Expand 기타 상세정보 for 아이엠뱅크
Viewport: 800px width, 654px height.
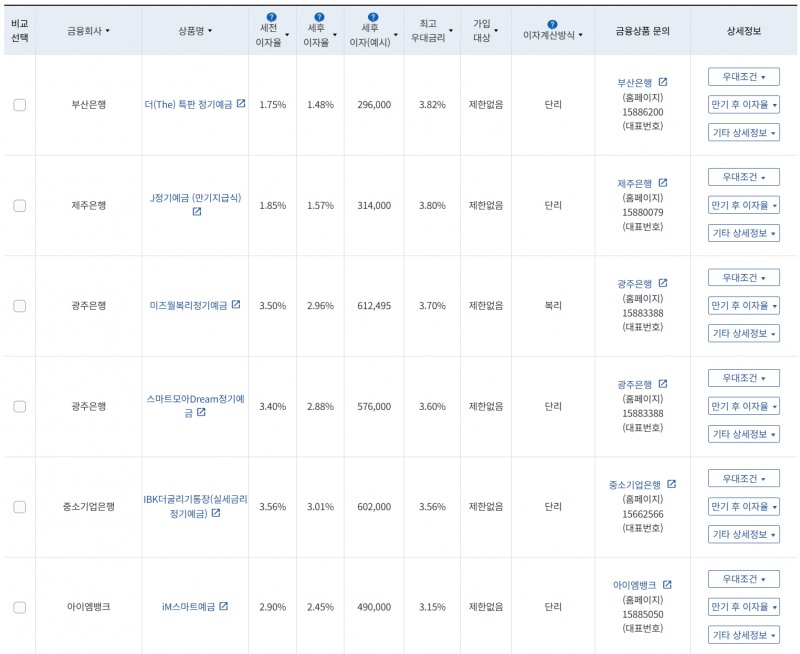click(743, 635)
